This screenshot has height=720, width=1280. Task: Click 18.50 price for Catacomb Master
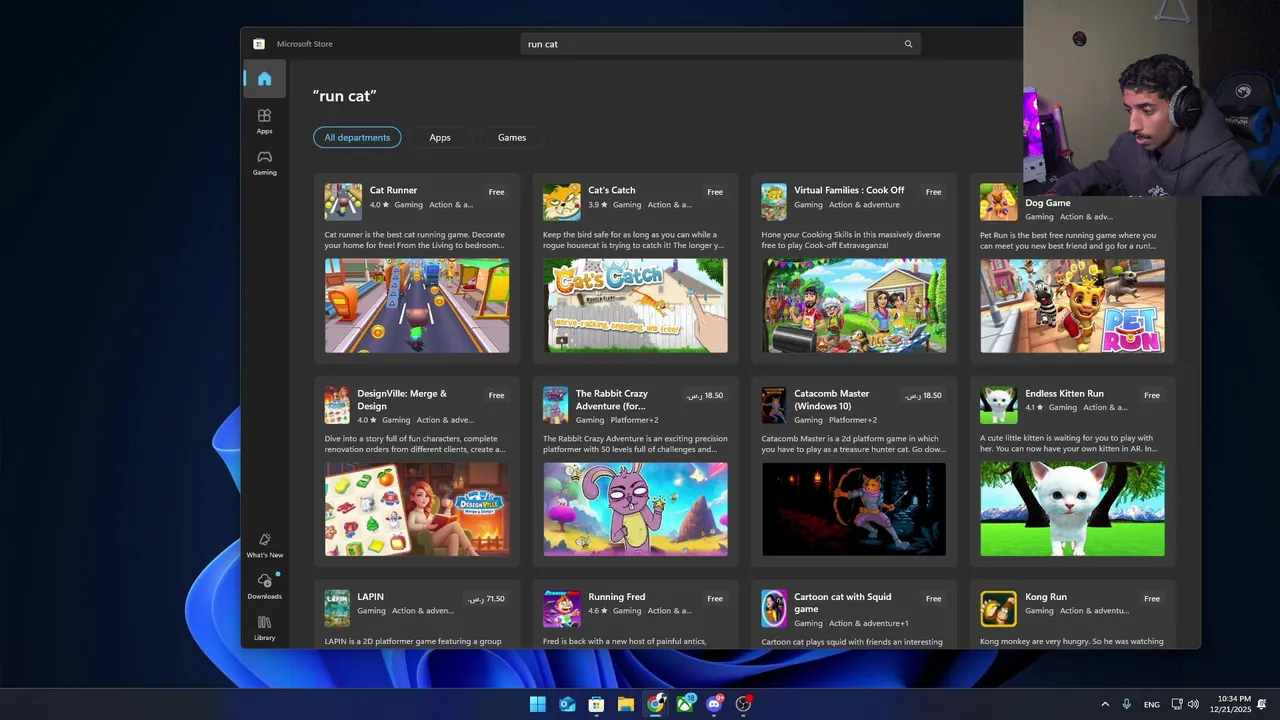pyautogui.click(x=923, y=395)
